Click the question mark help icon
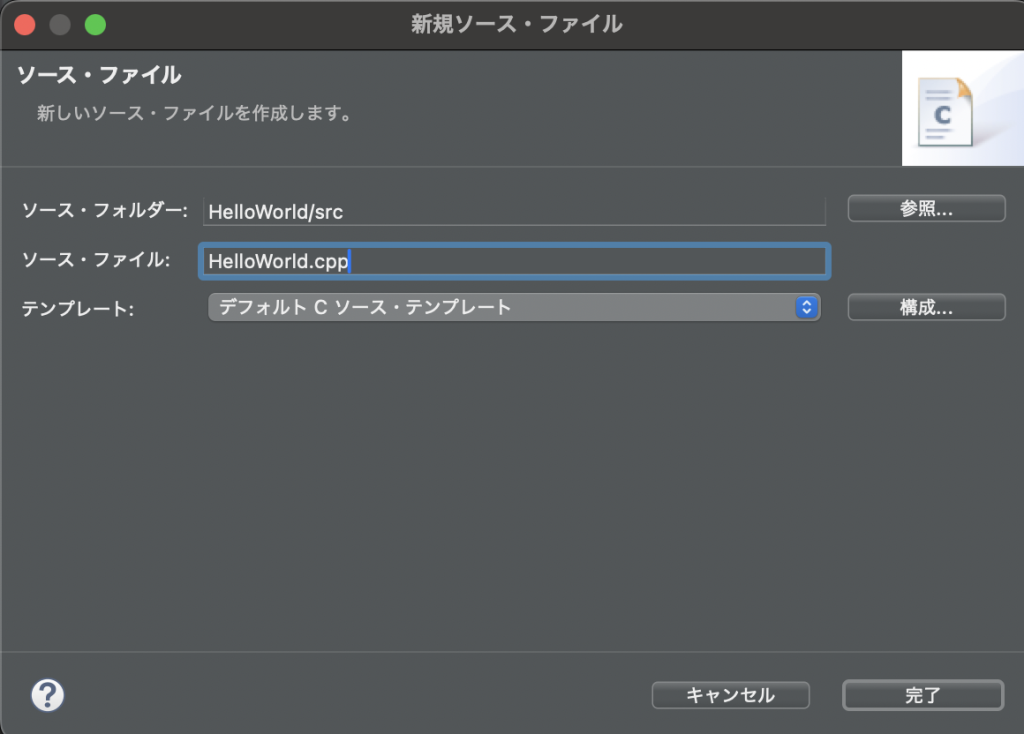The width and height of the screenshot is (1024, 734). coord(48,695)
